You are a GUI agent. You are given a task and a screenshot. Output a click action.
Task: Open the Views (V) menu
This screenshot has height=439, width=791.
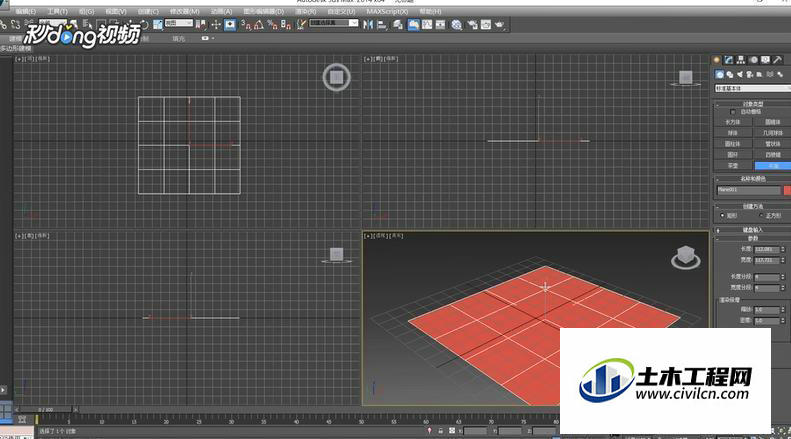116,11
